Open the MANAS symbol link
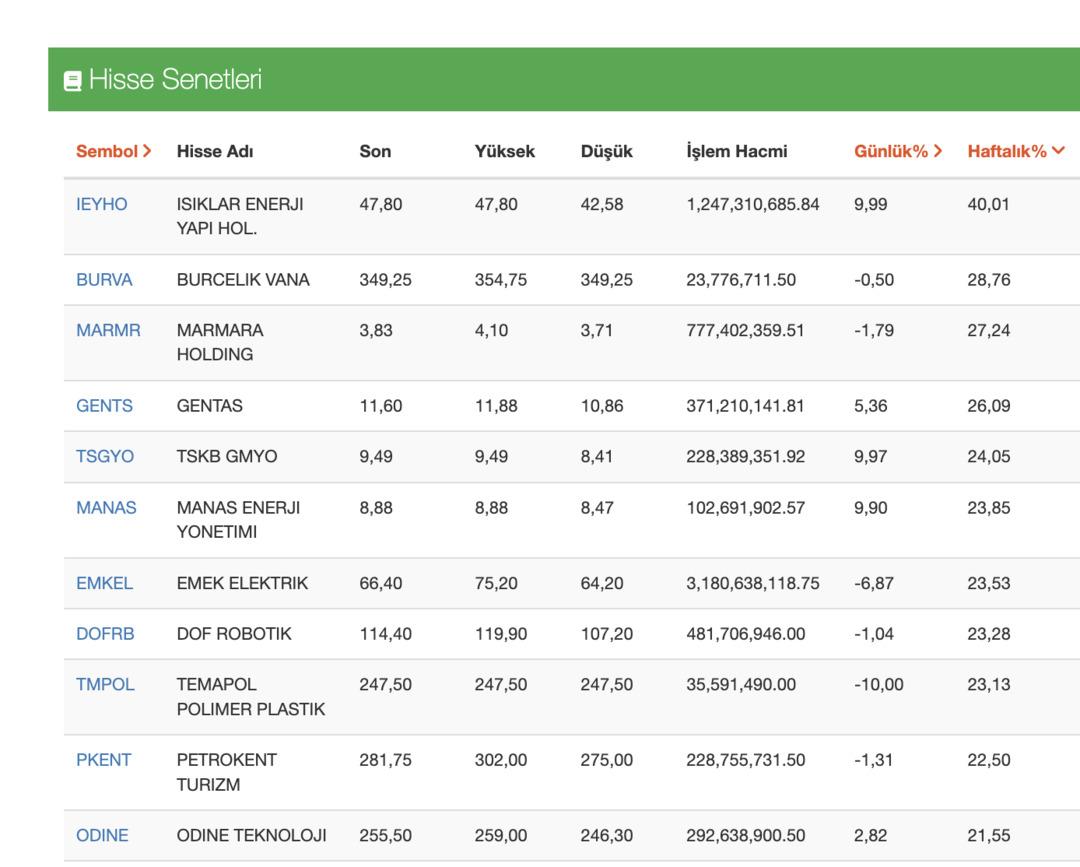The height and width of the screenshot is (867, 1080). (106, 507)
